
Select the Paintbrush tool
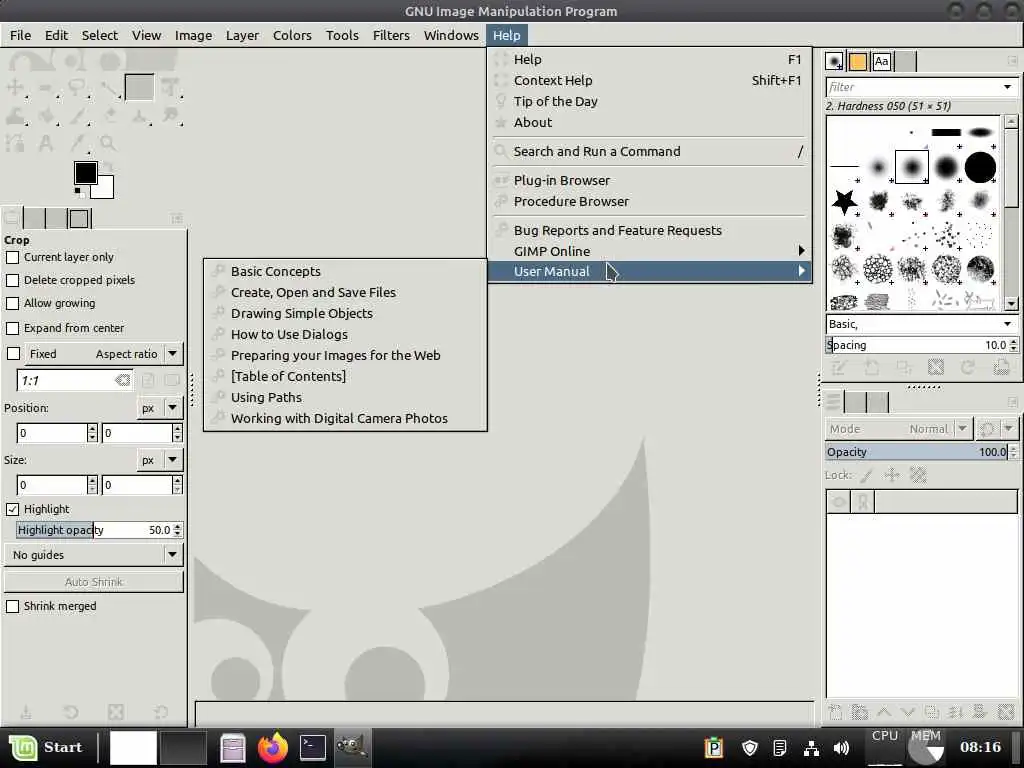[x=77, y=116]
